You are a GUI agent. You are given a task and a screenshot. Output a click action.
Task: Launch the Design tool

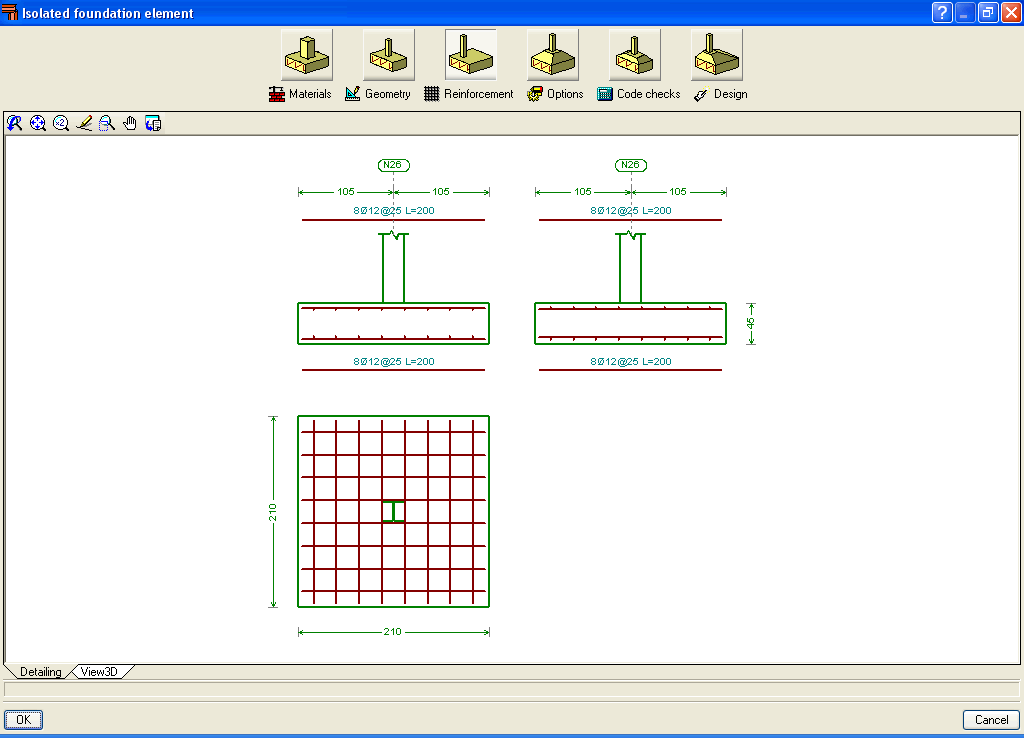click(720, 94)
